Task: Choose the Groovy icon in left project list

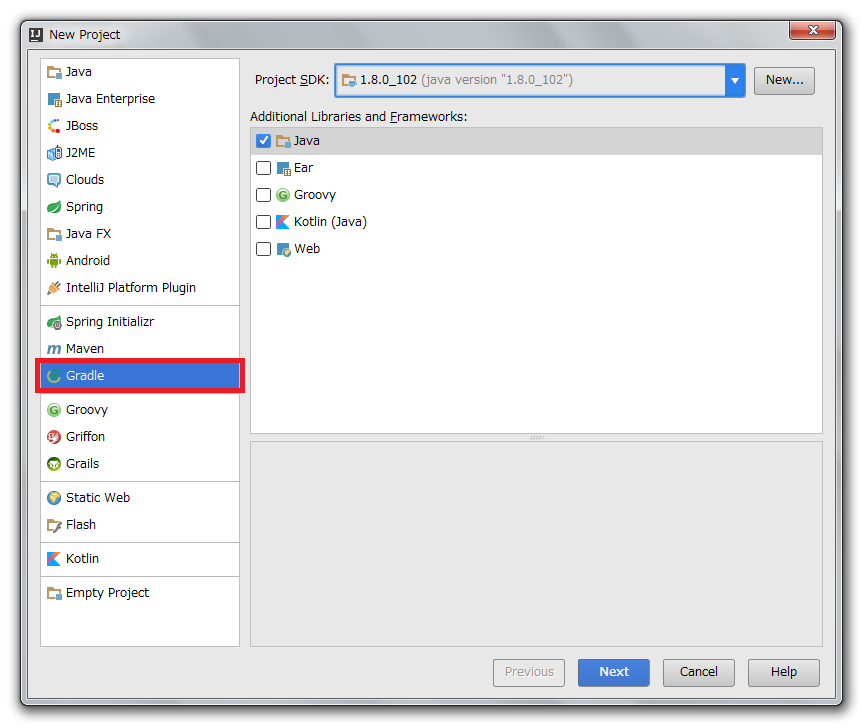Action: tap(54, 410)
